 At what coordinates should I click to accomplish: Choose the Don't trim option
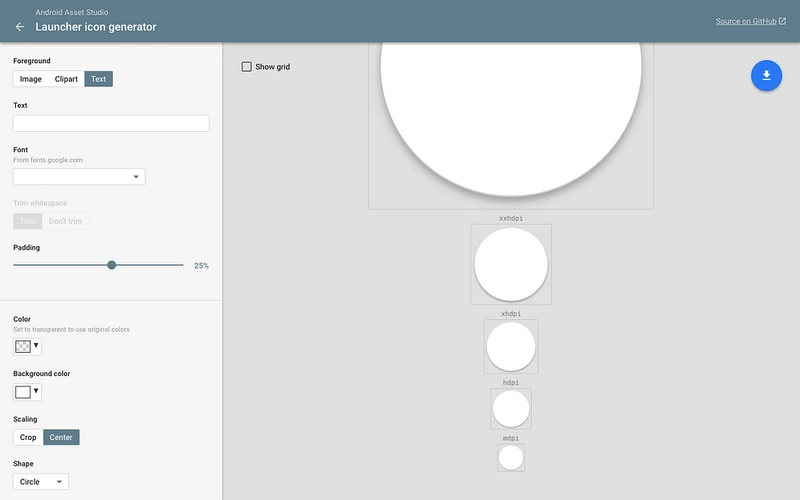click(x=65, y=221)
